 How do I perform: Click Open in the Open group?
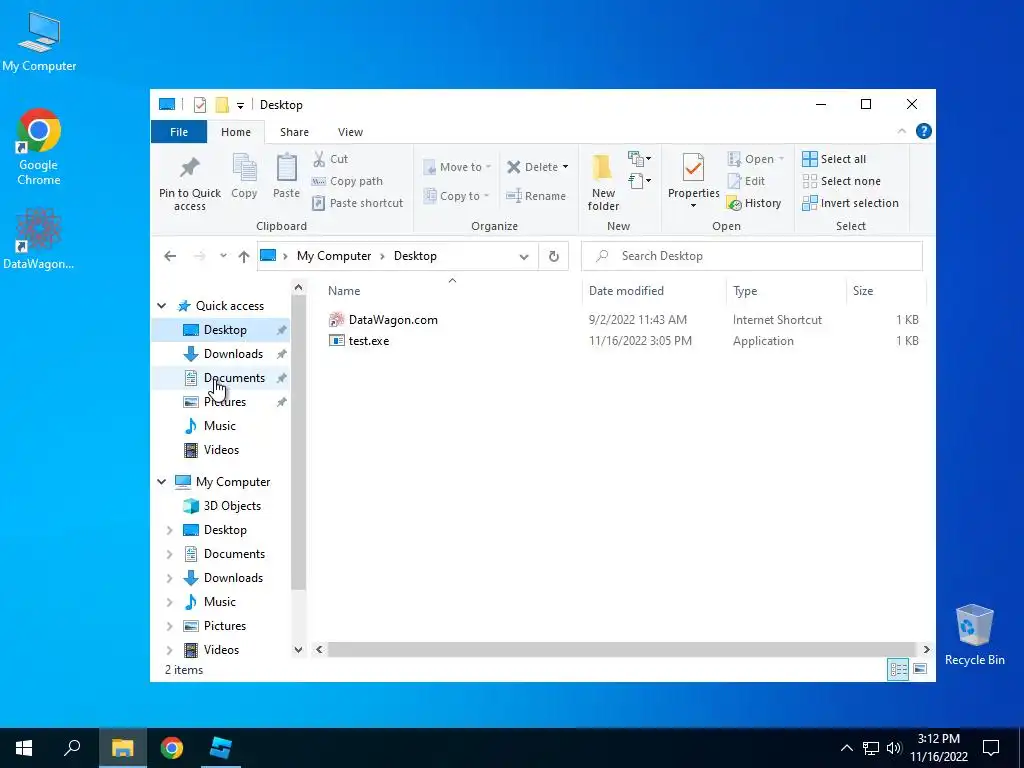click(x=756, y=159)
